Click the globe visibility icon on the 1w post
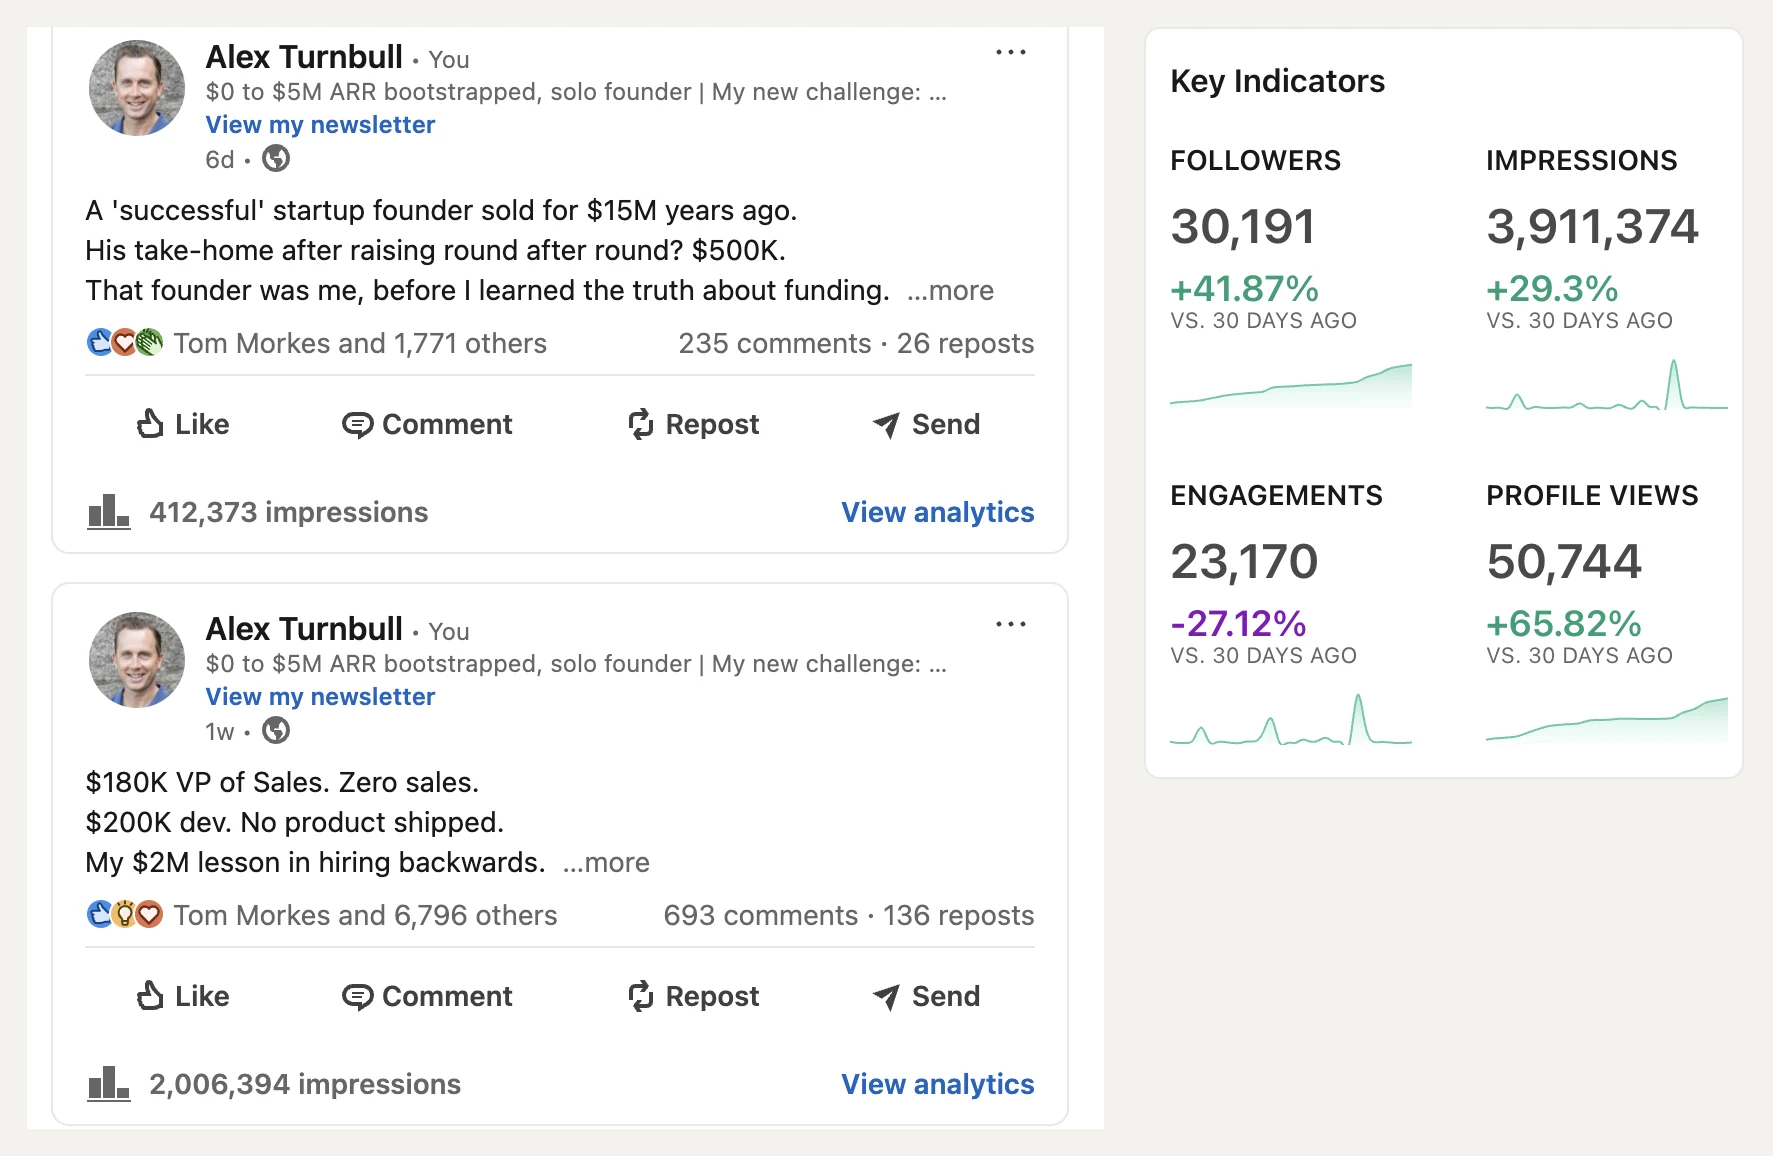The height and width of the screenshot is (1156, 1773). (x=276, y=731)
